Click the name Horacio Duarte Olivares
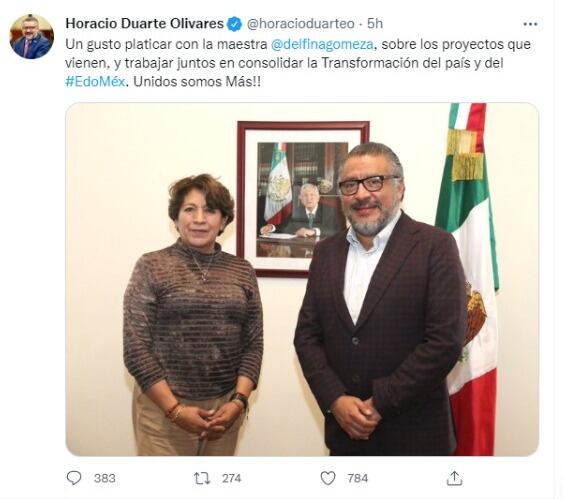The width and height of the screenshot is (563, 499). [145, 24]
